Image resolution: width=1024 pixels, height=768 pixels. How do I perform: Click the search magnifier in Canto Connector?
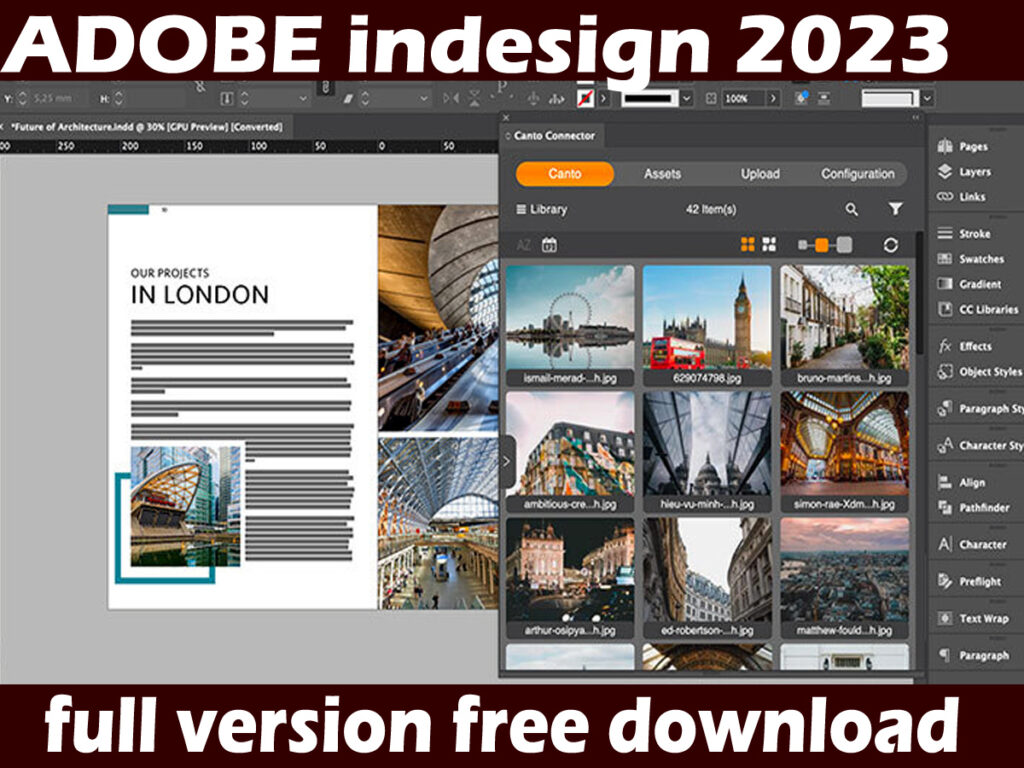click(851, 210)
